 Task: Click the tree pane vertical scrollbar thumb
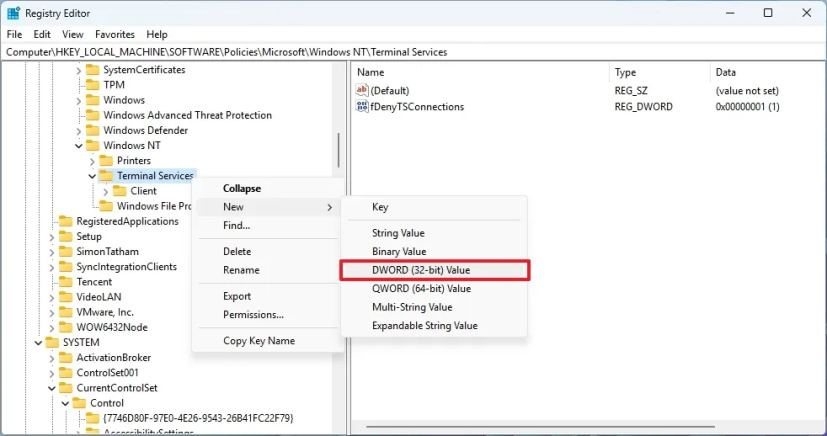[x=338, y=150]
